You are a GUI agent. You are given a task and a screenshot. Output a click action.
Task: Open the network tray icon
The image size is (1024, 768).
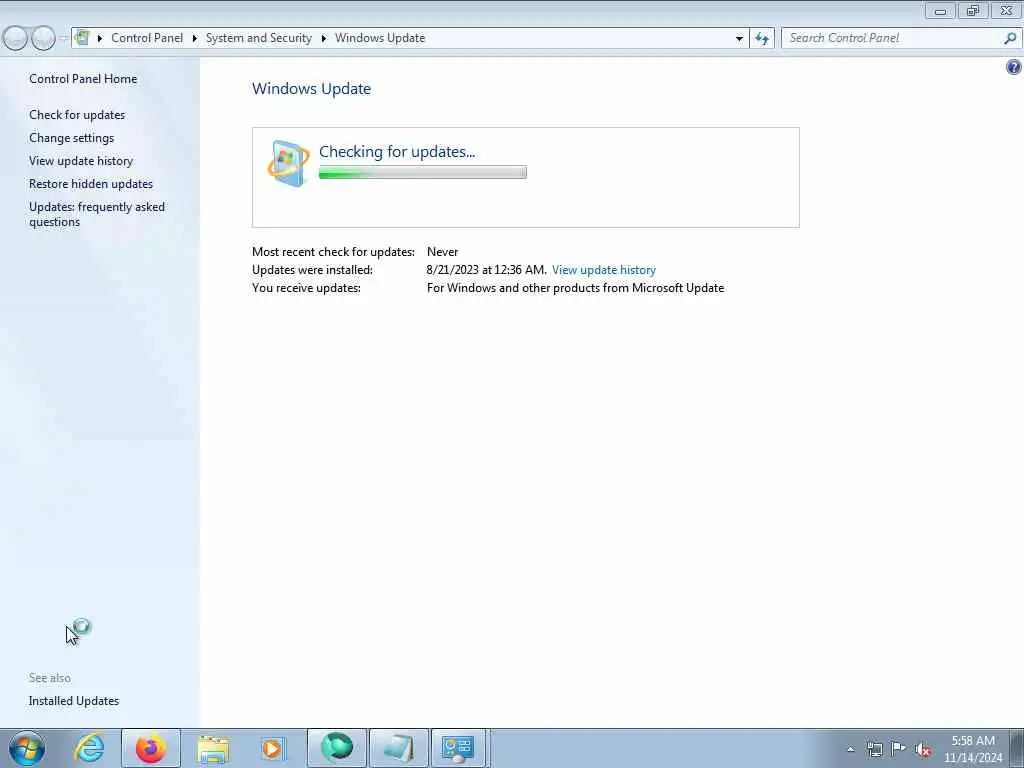point(874,750)
